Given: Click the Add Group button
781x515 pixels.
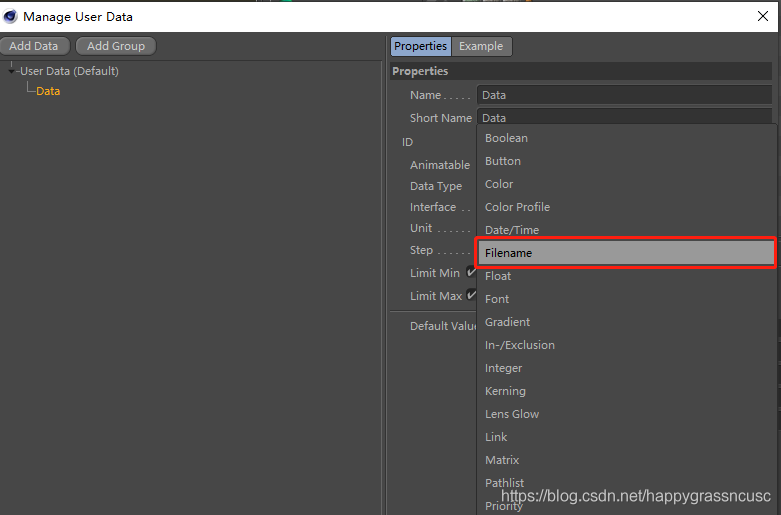Looking at the screenshot, I should 116,46.
